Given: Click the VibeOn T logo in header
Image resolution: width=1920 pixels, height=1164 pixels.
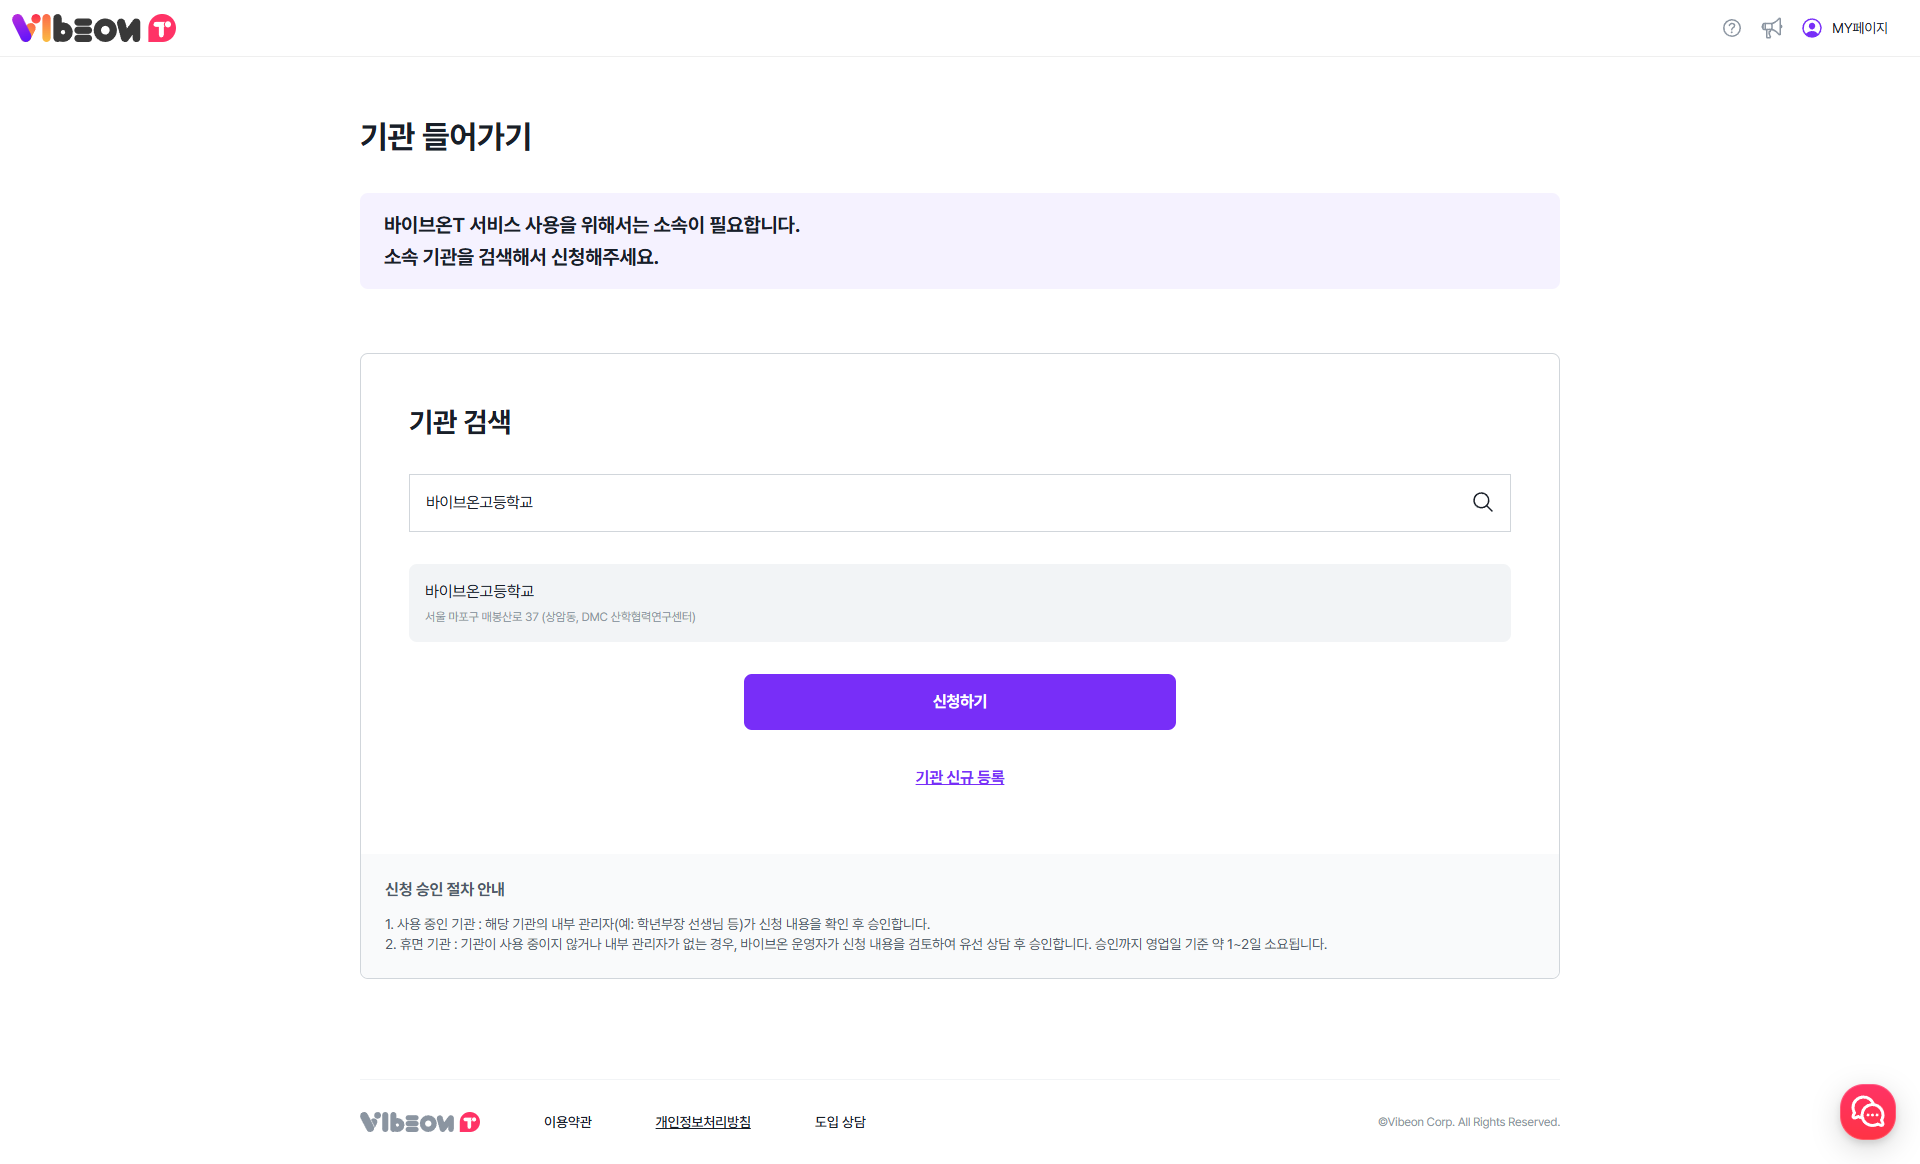Looking at the screenshot, I should [94, 28].
